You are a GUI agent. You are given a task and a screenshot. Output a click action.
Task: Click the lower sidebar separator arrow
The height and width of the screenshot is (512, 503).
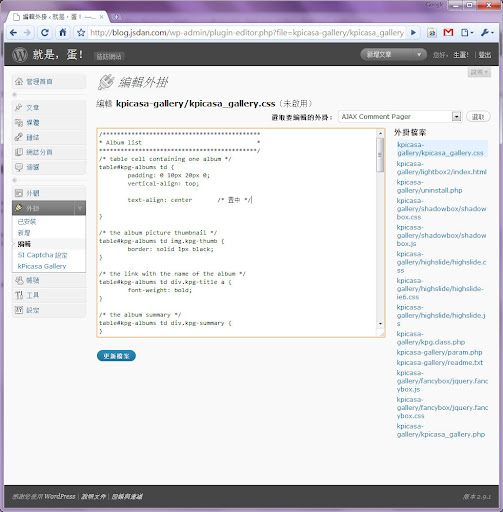[x=14, y=180]
